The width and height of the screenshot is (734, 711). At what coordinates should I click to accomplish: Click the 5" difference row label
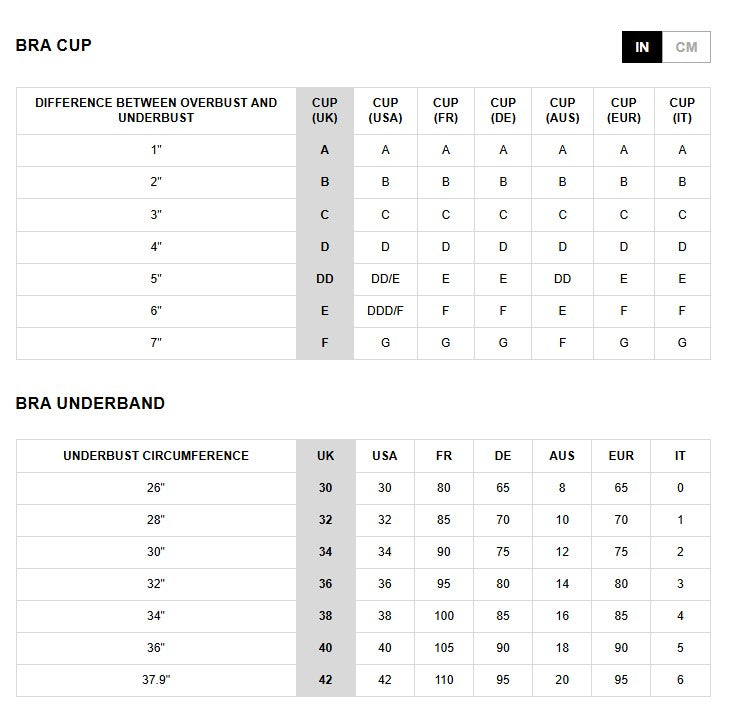coord(156,279)
